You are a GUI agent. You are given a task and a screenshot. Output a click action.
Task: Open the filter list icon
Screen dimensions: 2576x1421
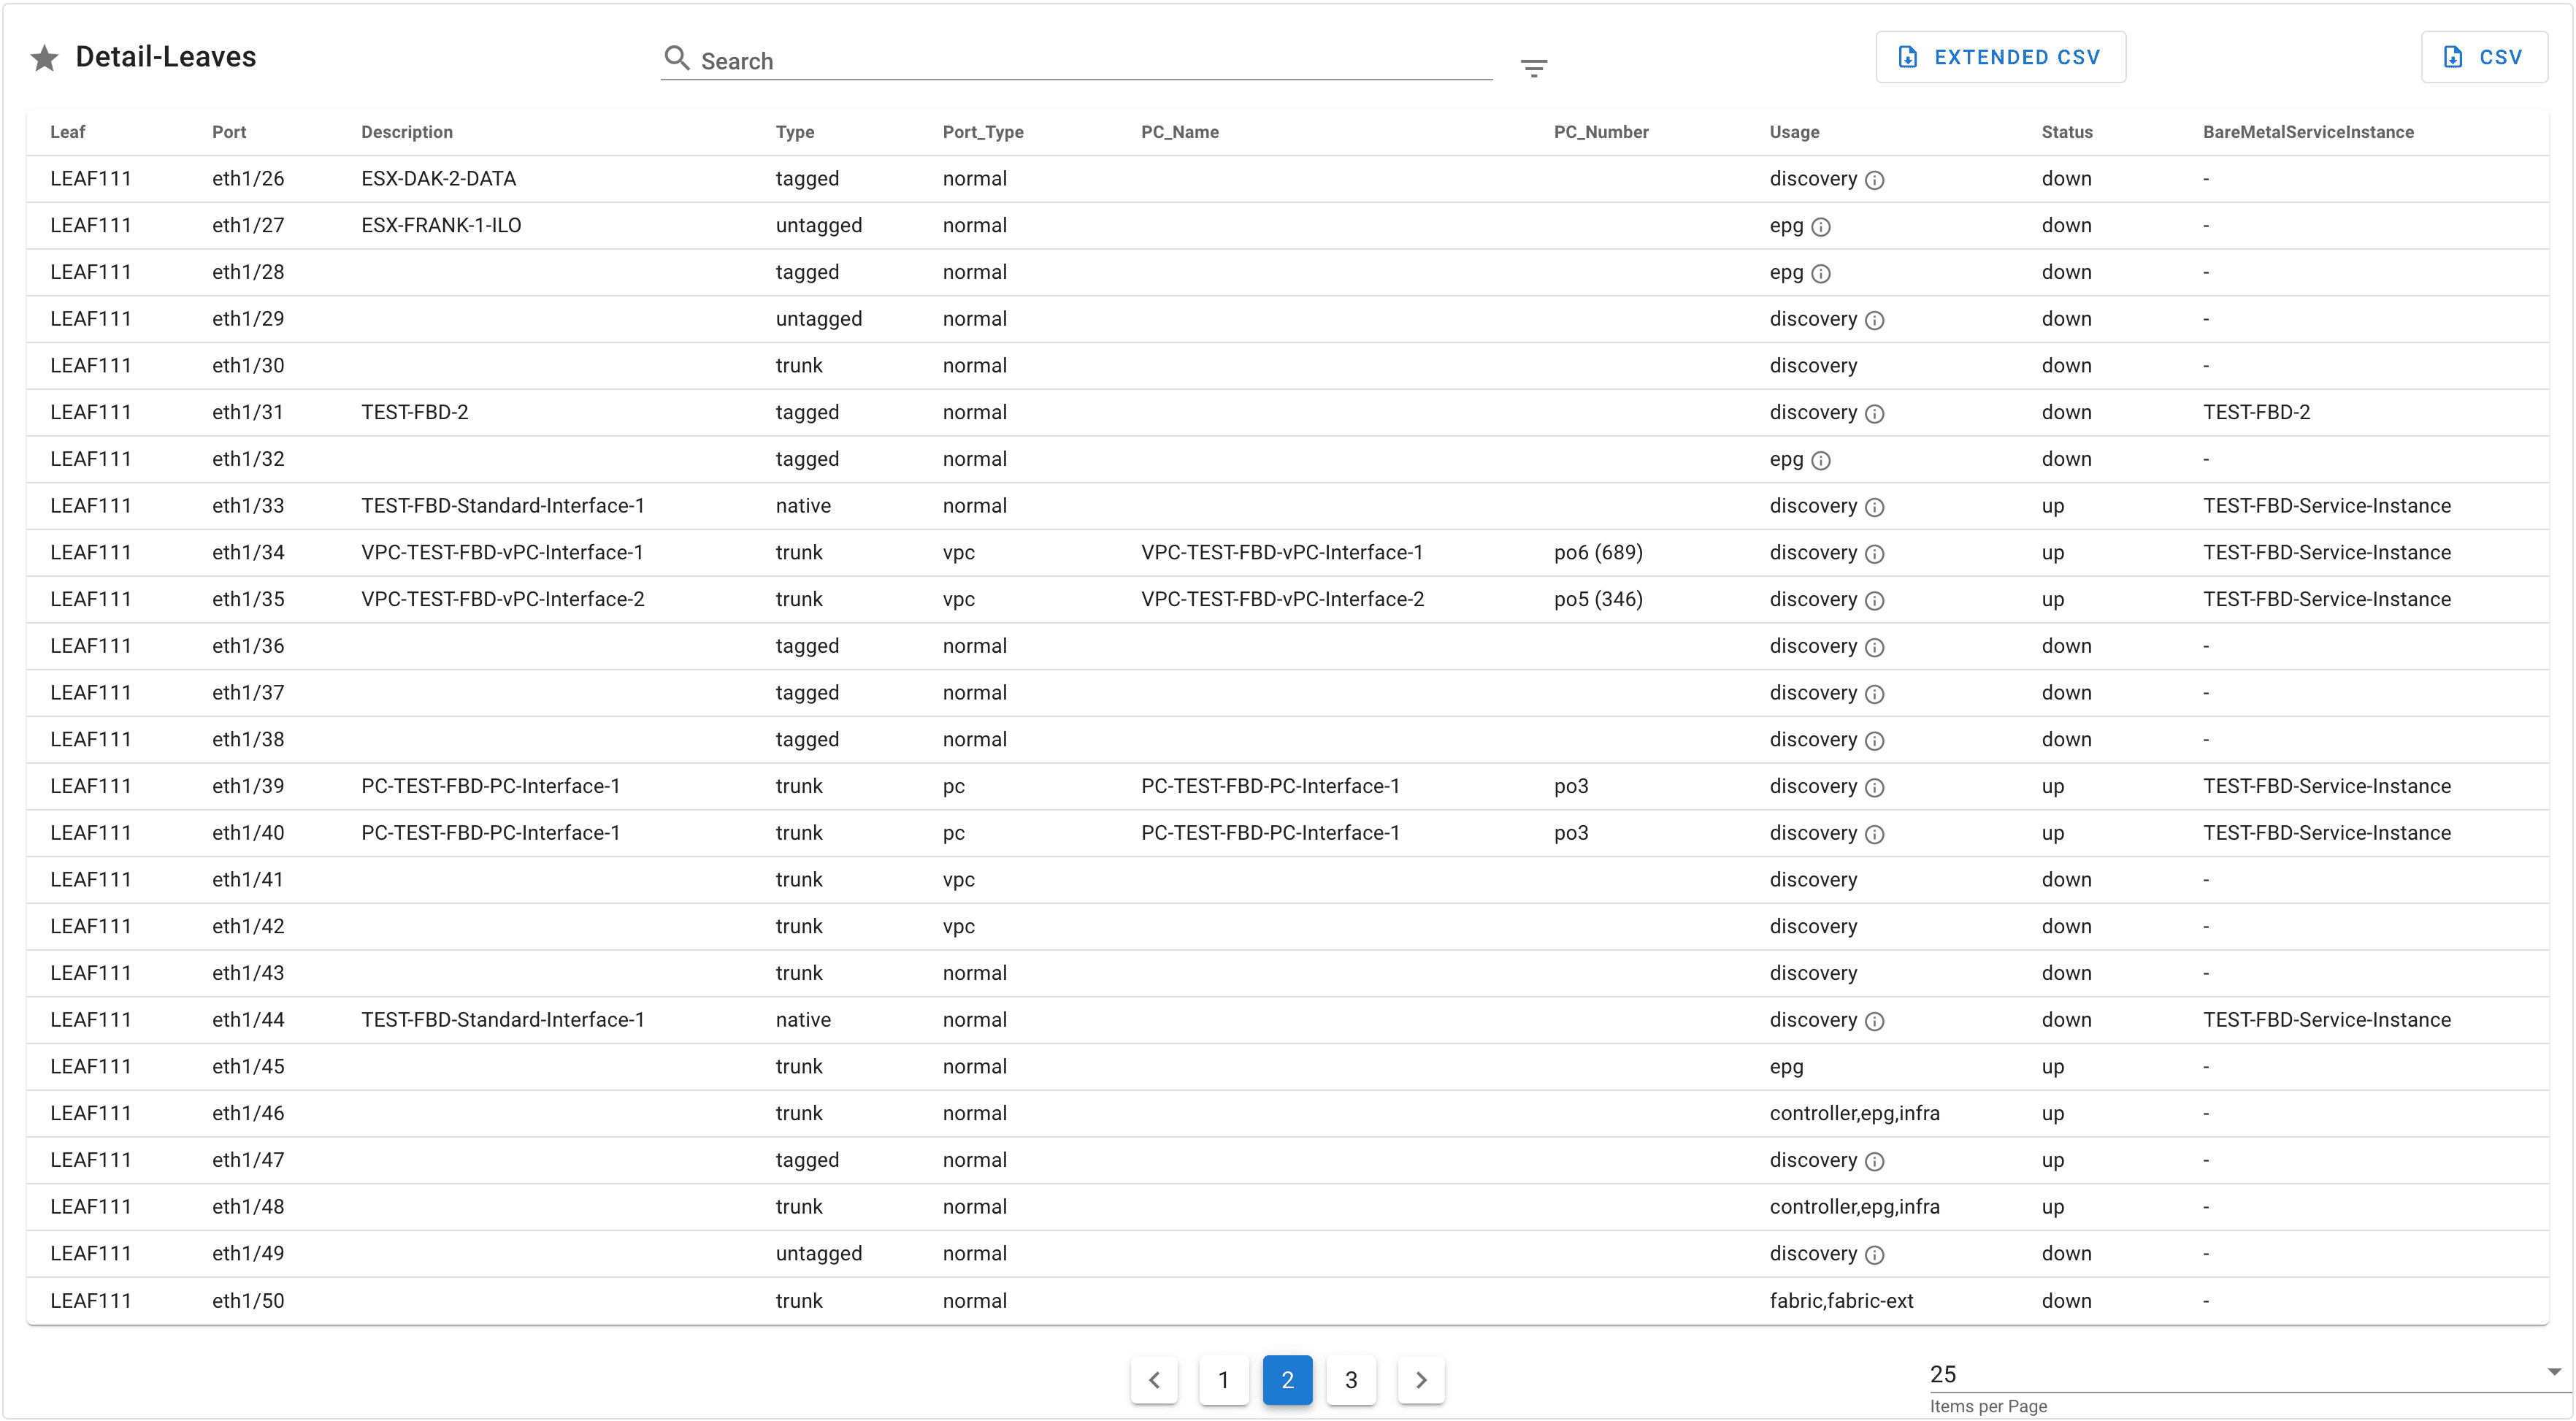1533,68
